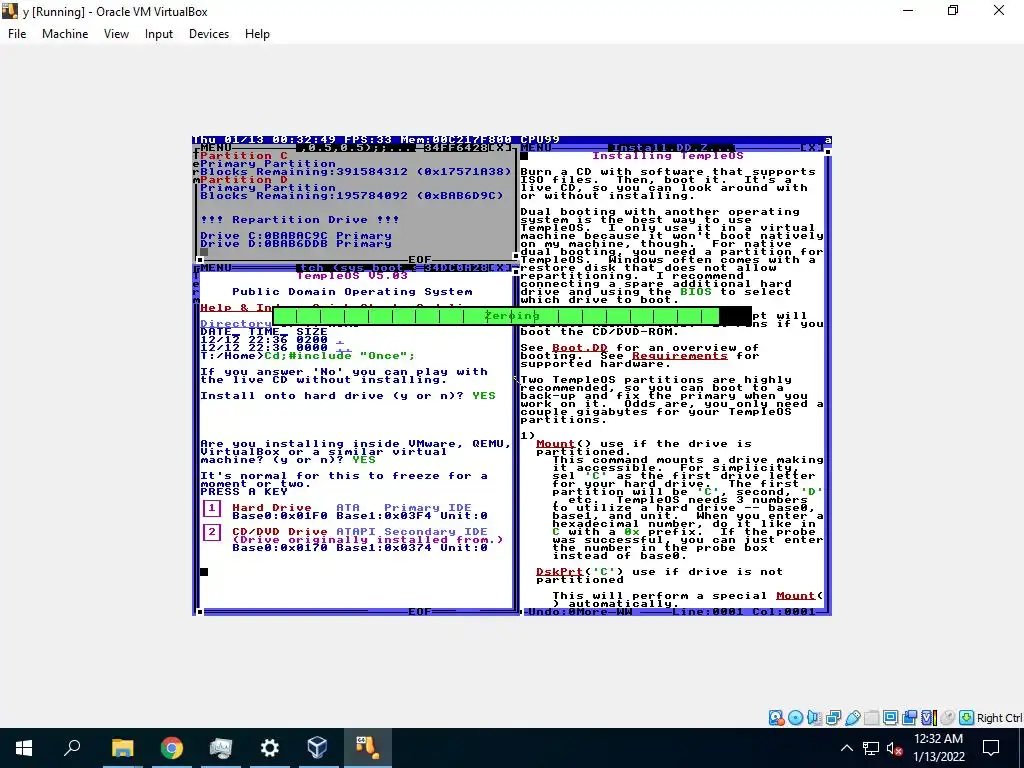1024x768 pixels.
Task: Select drive option 1 Hard Drive
Action: point(212,509)
